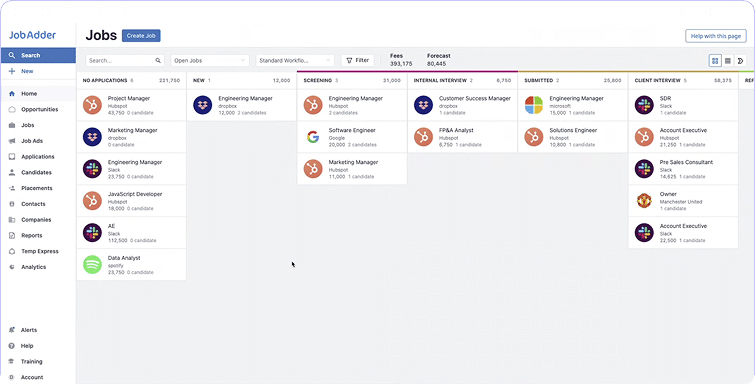The height and width of the screenshot is (384, 755).
Task: Open the Filter options
Action: coord(358,61)
